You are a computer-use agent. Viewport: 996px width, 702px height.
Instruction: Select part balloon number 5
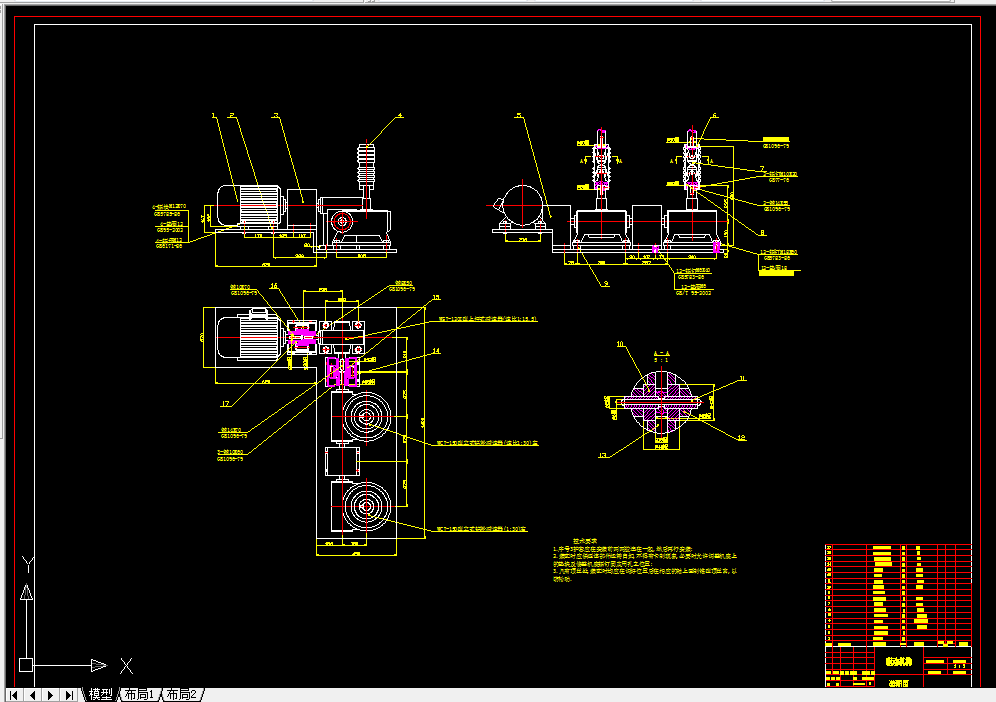[x=519, y=115]
